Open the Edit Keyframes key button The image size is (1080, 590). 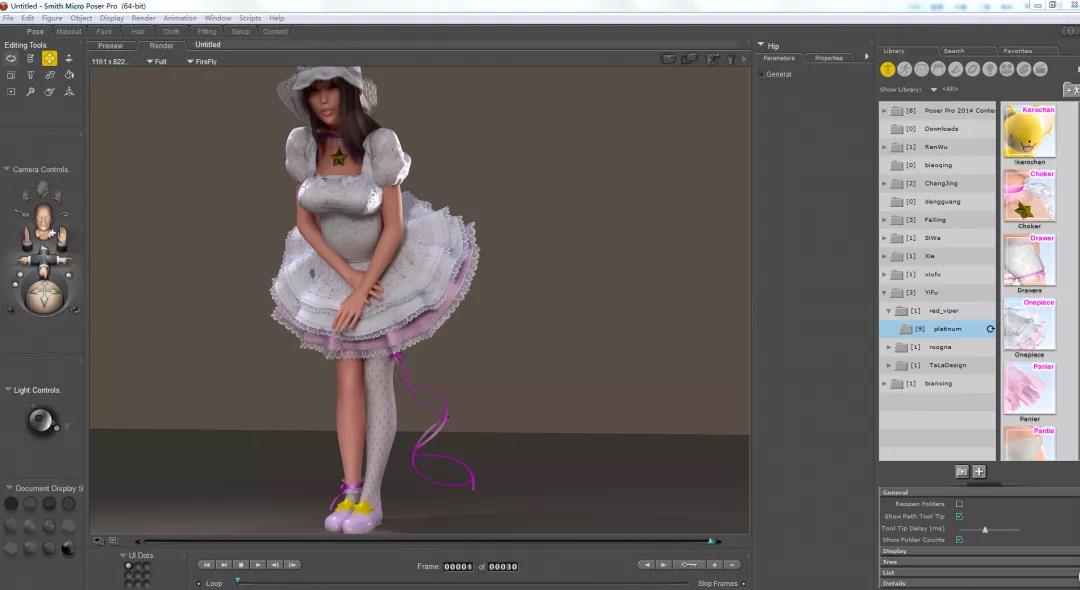tap(689, 565)
